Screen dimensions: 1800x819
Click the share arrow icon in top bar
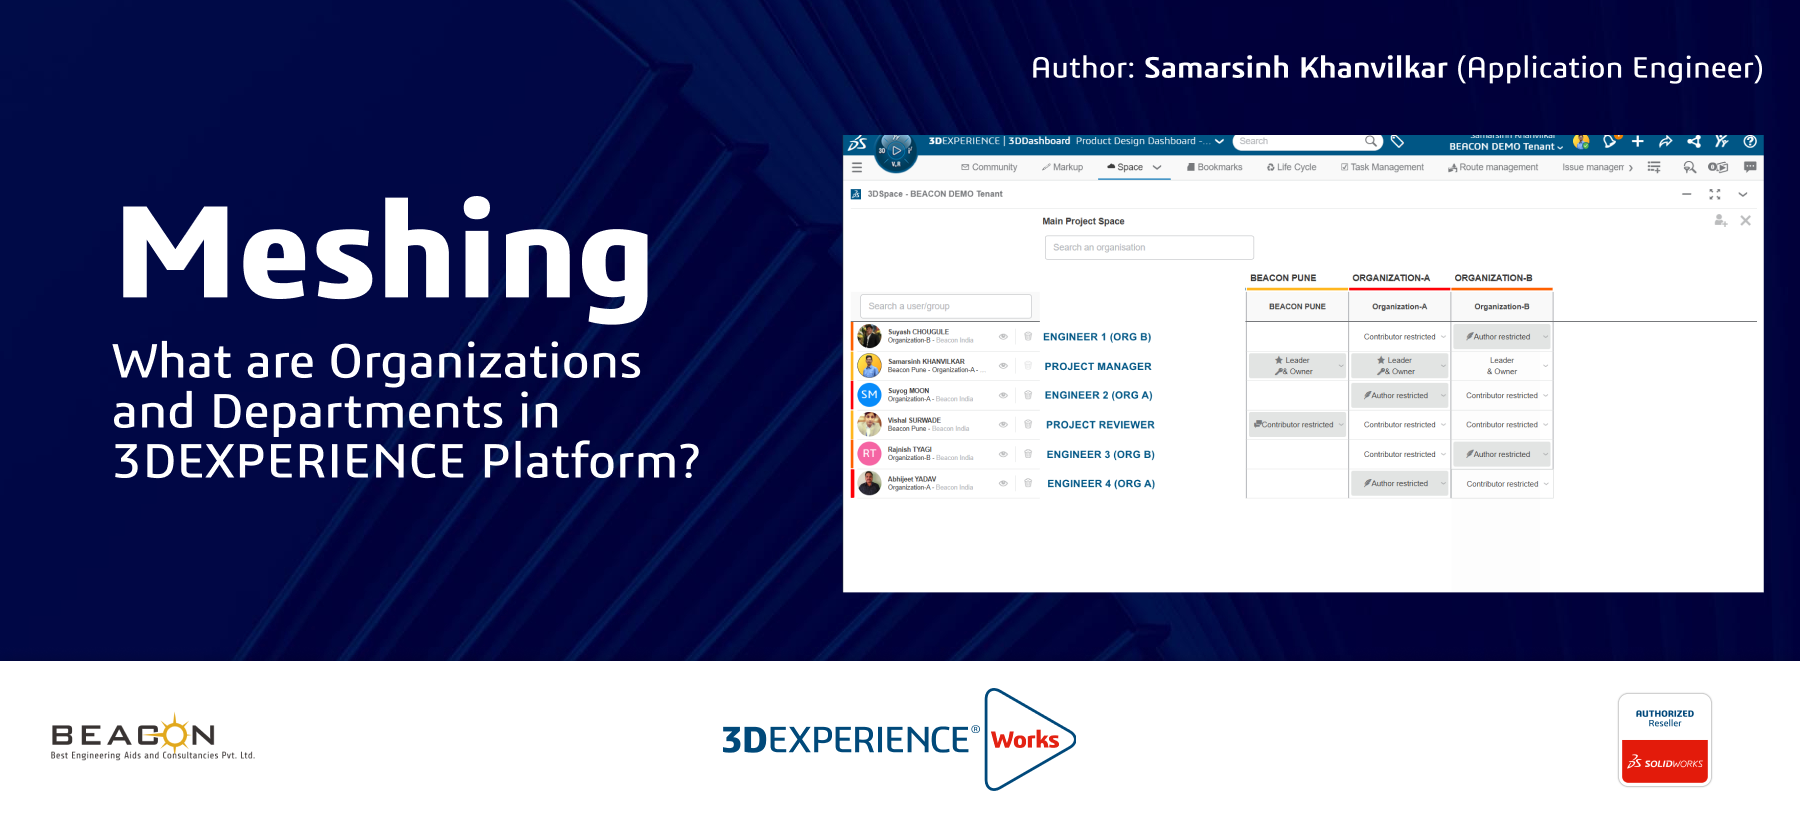pyautogui.click(x=1665, y=142)
